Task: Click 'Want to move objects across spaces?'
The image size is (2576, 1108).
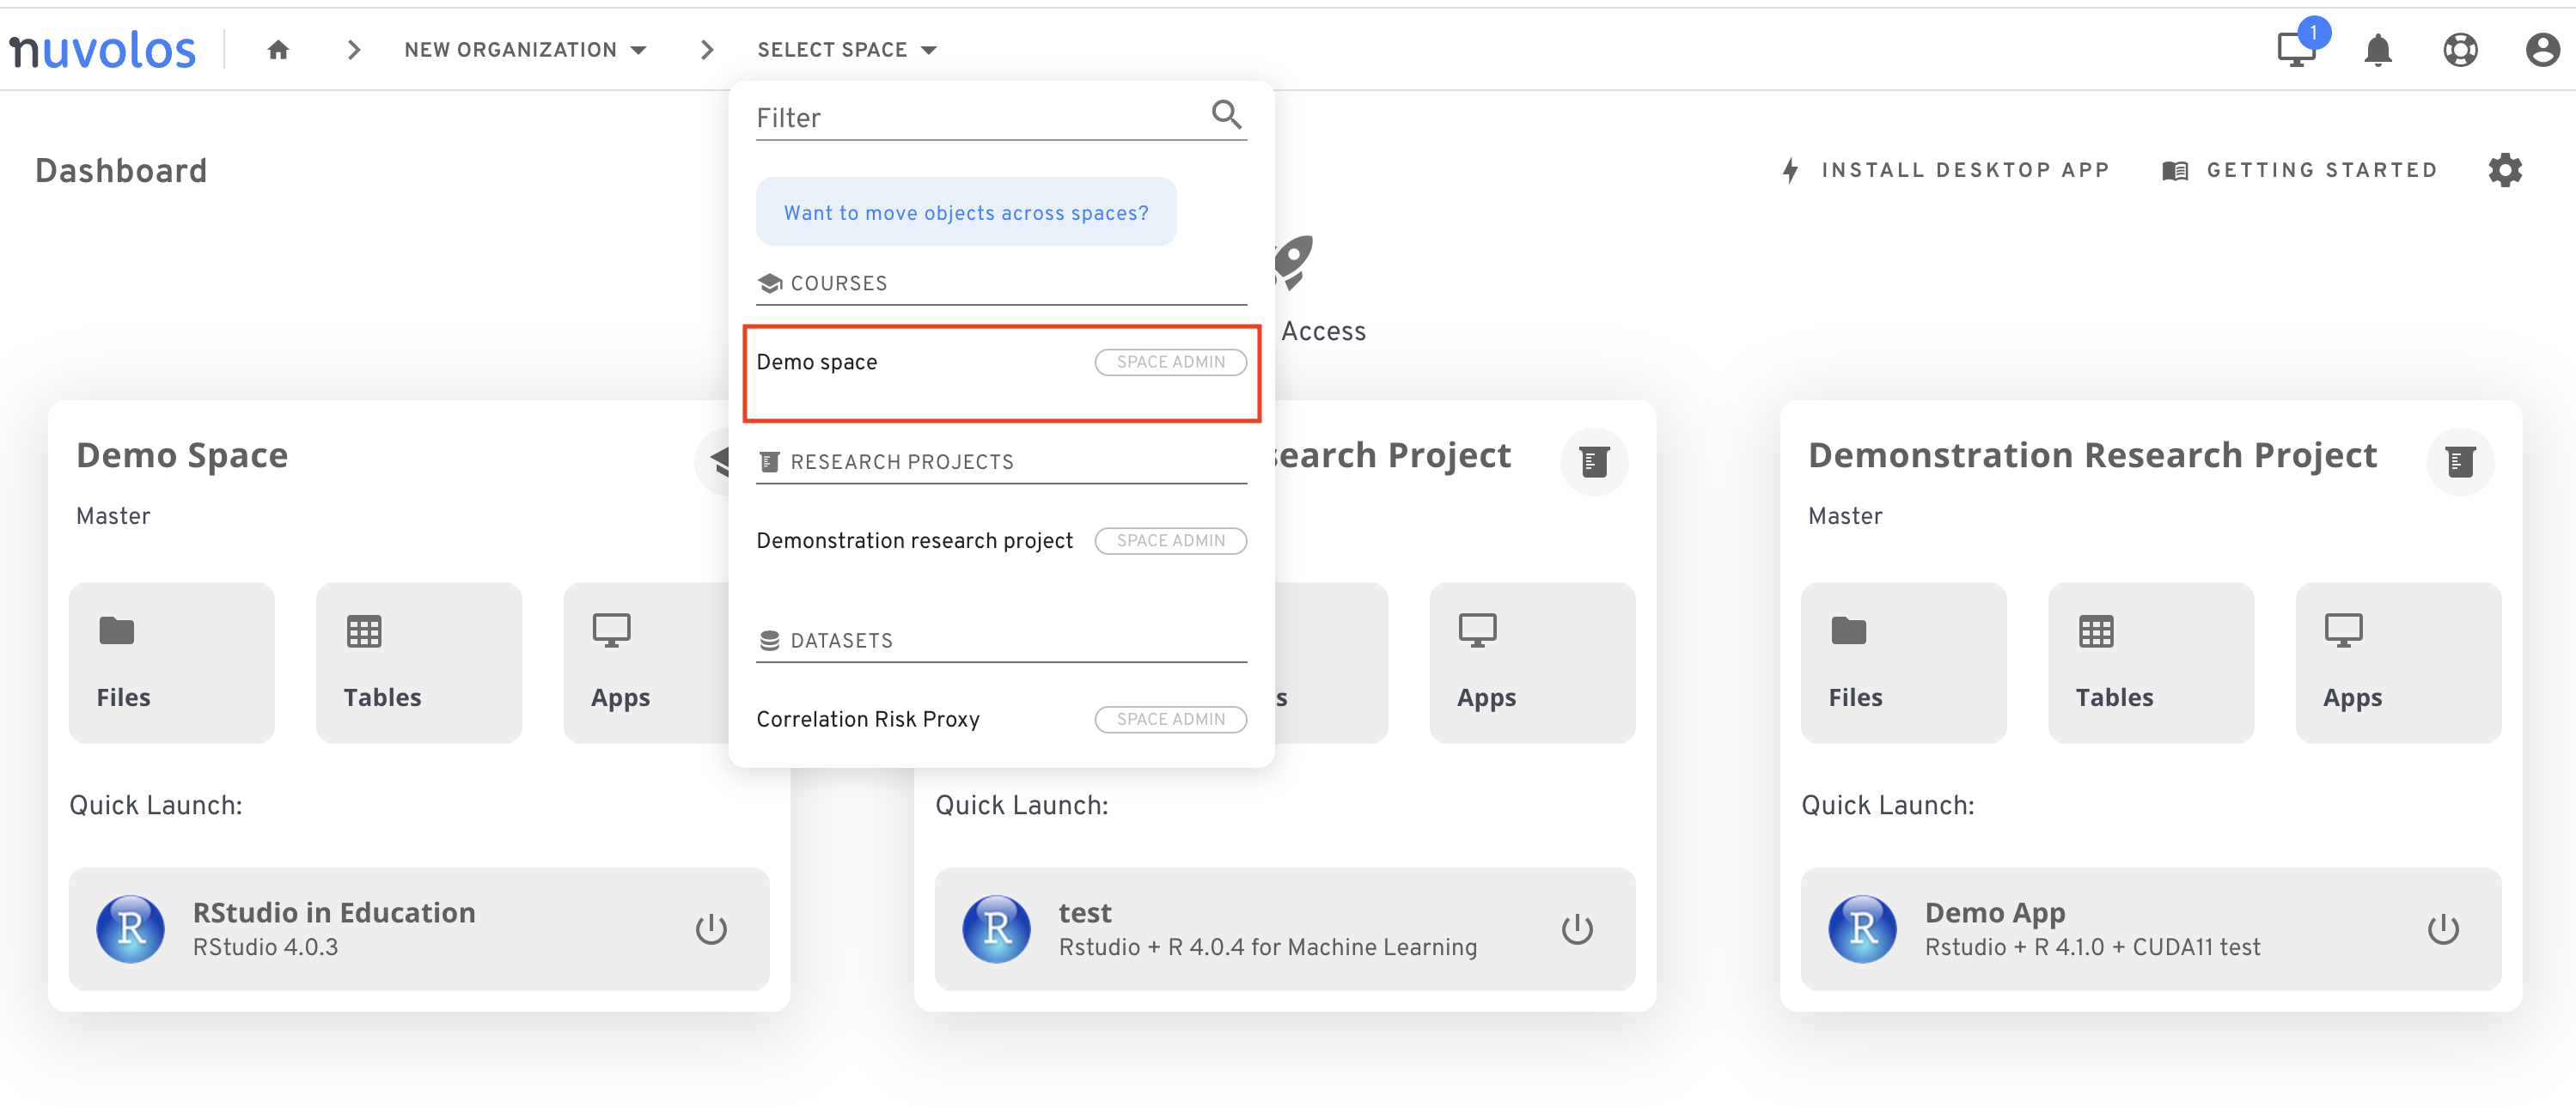Action: click(966, 212)
